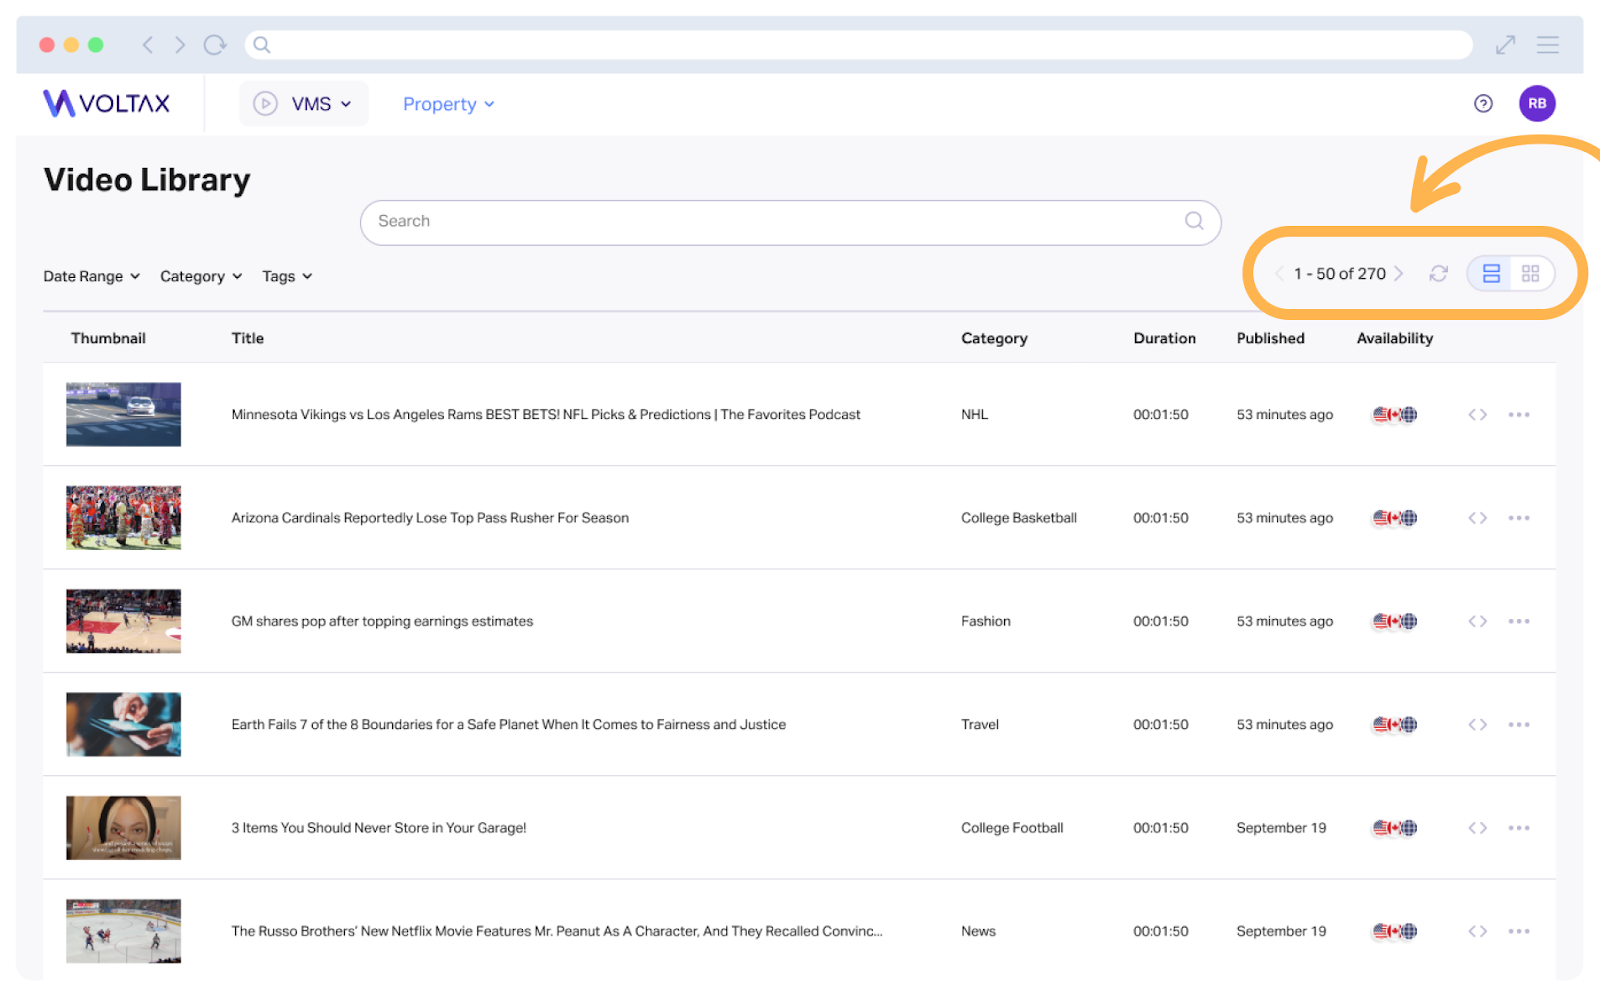Click the Video Library search field
Image resolution: width=1600 pixels, height=996 pixels.
pos(770,222)
